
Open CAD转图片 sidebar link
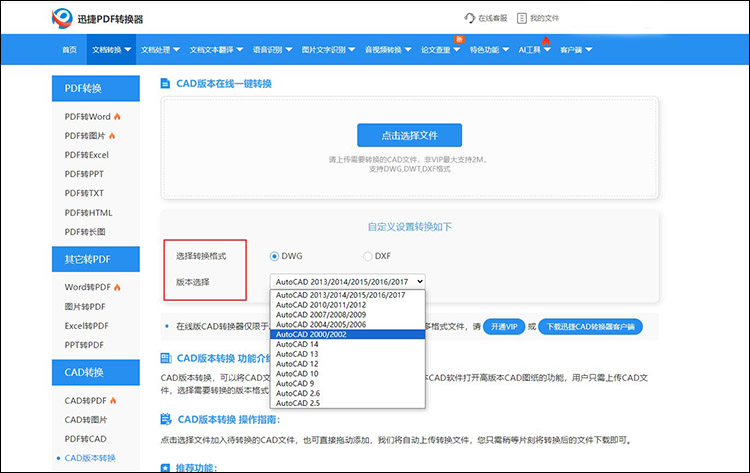click(x=86, y=419)
